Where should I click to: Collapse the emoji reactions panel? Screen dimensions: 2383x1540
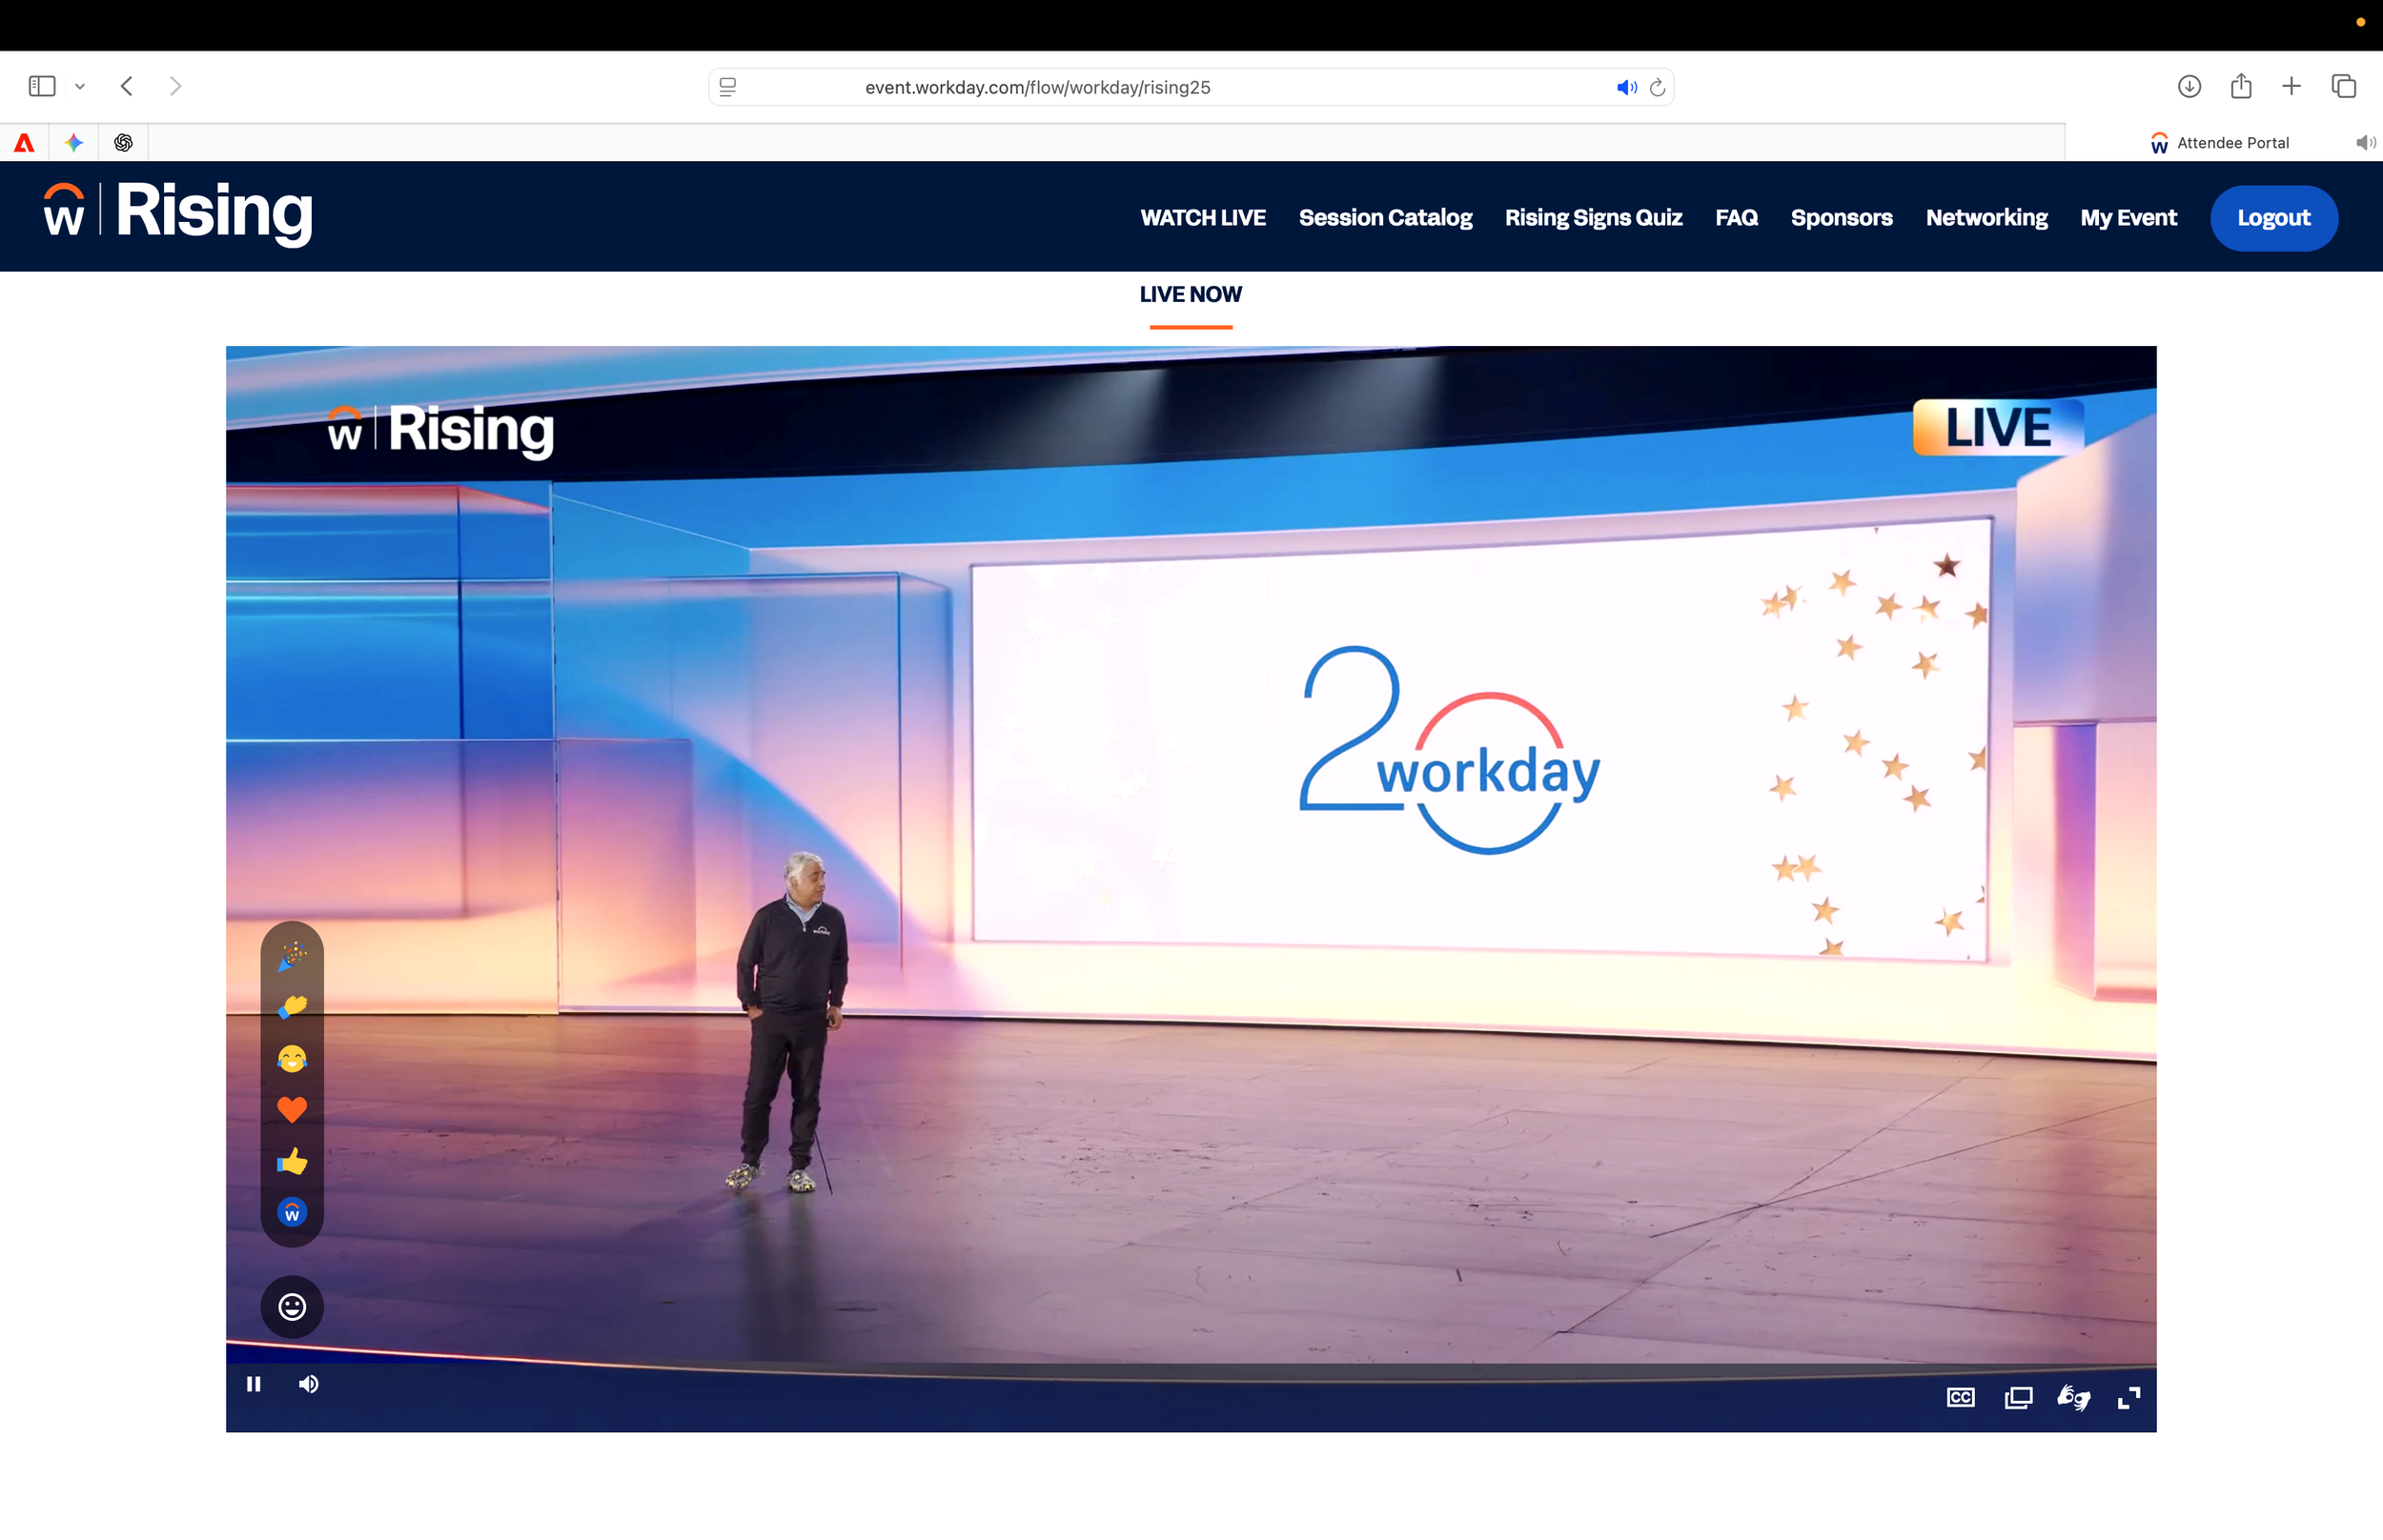[292, 1307]
